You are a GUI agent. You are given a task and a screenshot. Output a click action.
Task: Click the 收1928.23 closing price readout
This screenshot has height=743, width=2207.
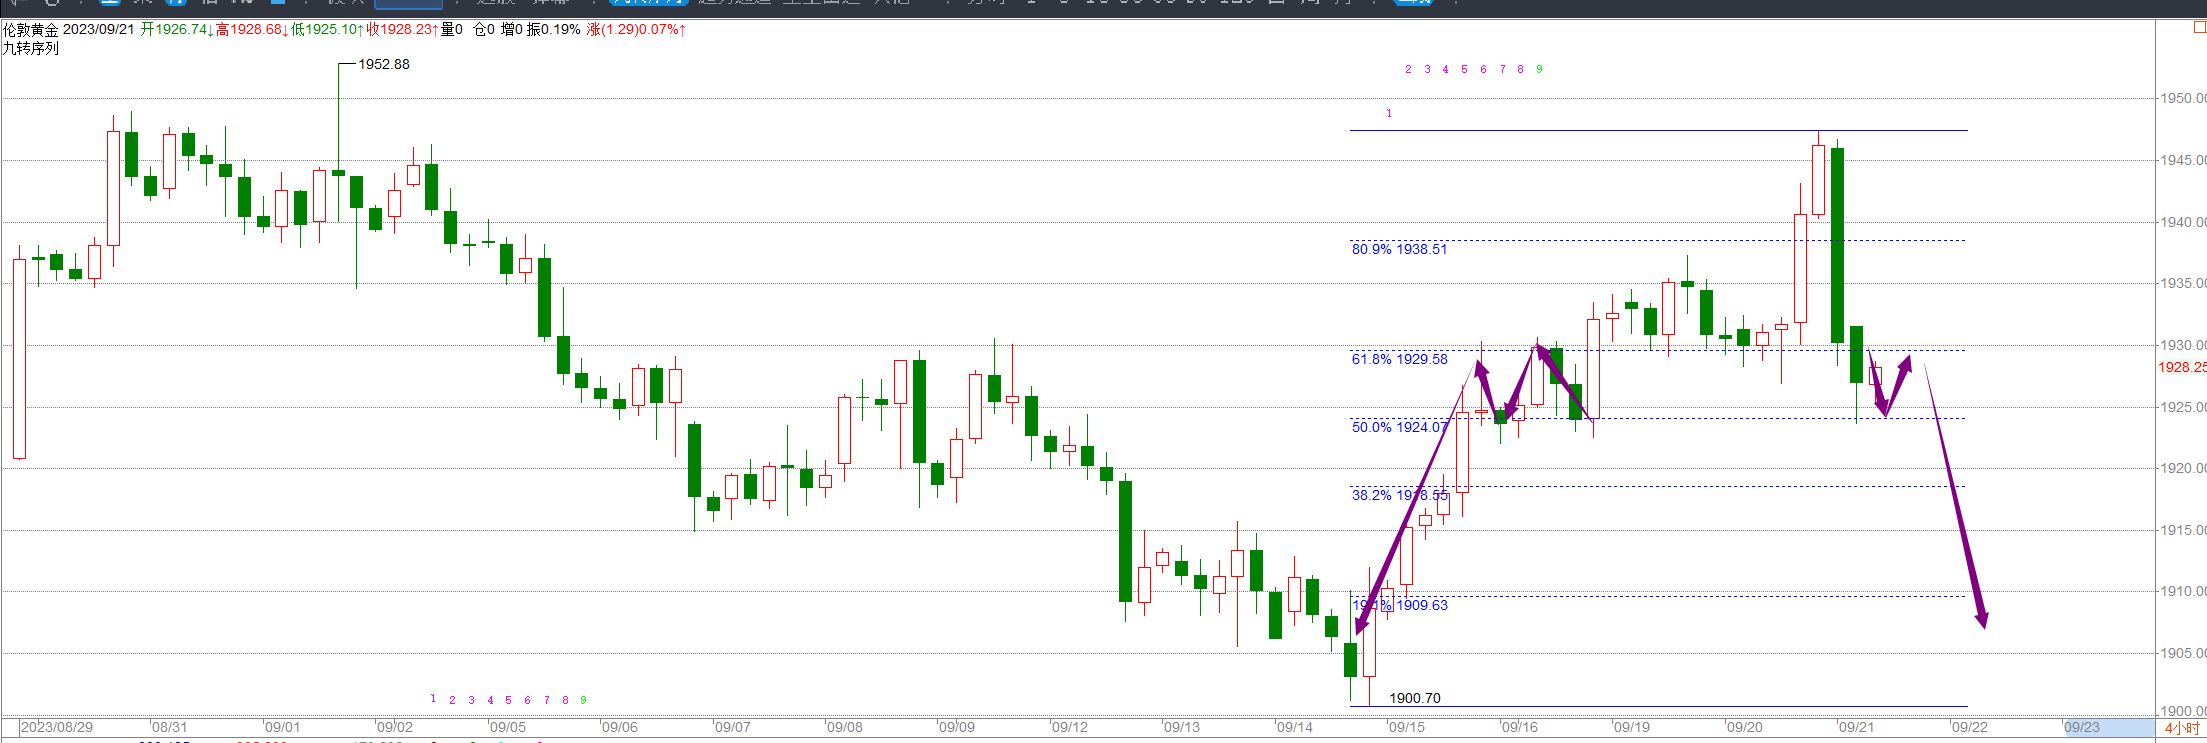402,30
